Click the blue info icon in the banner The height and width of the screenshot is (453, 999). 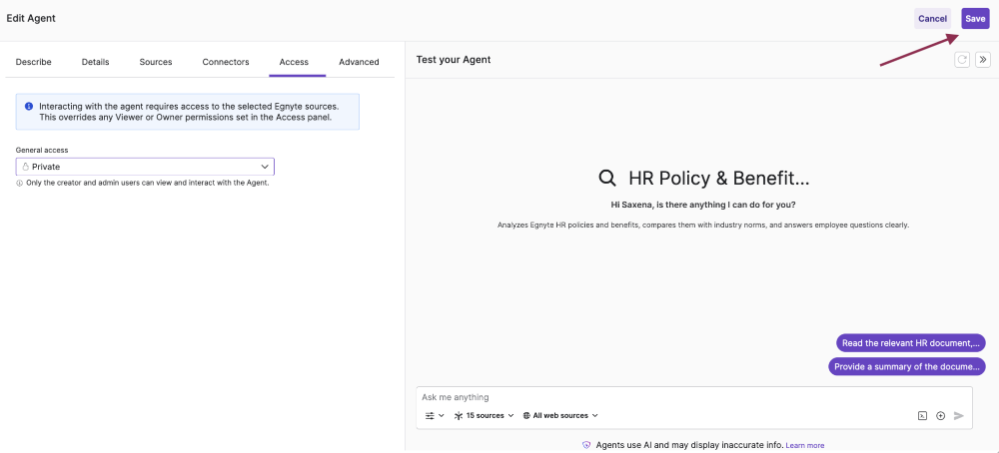(29, 106)
